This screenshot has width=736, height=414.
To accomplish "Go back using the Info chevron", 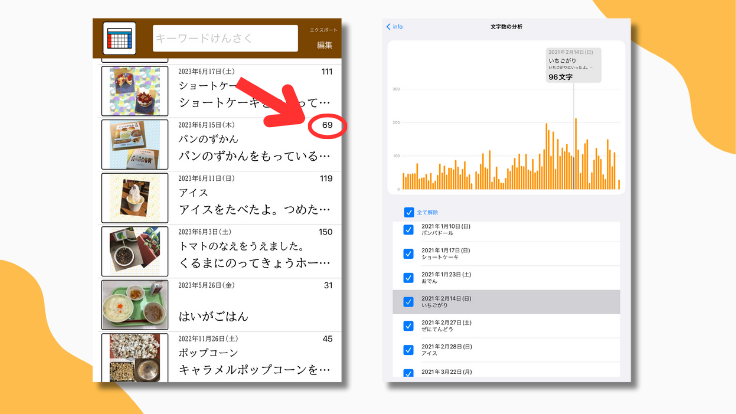I will (x=395, y=26).
